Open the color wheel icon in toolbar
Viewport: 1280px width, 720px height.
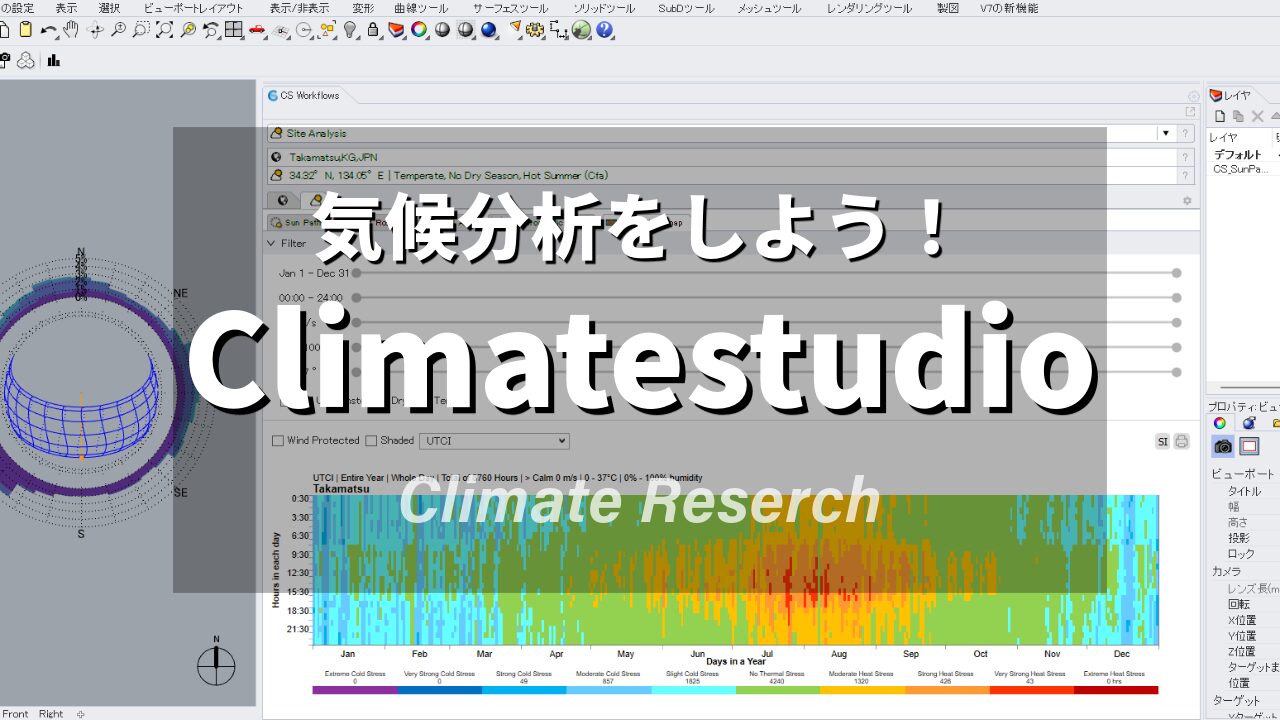pos(419,30)
